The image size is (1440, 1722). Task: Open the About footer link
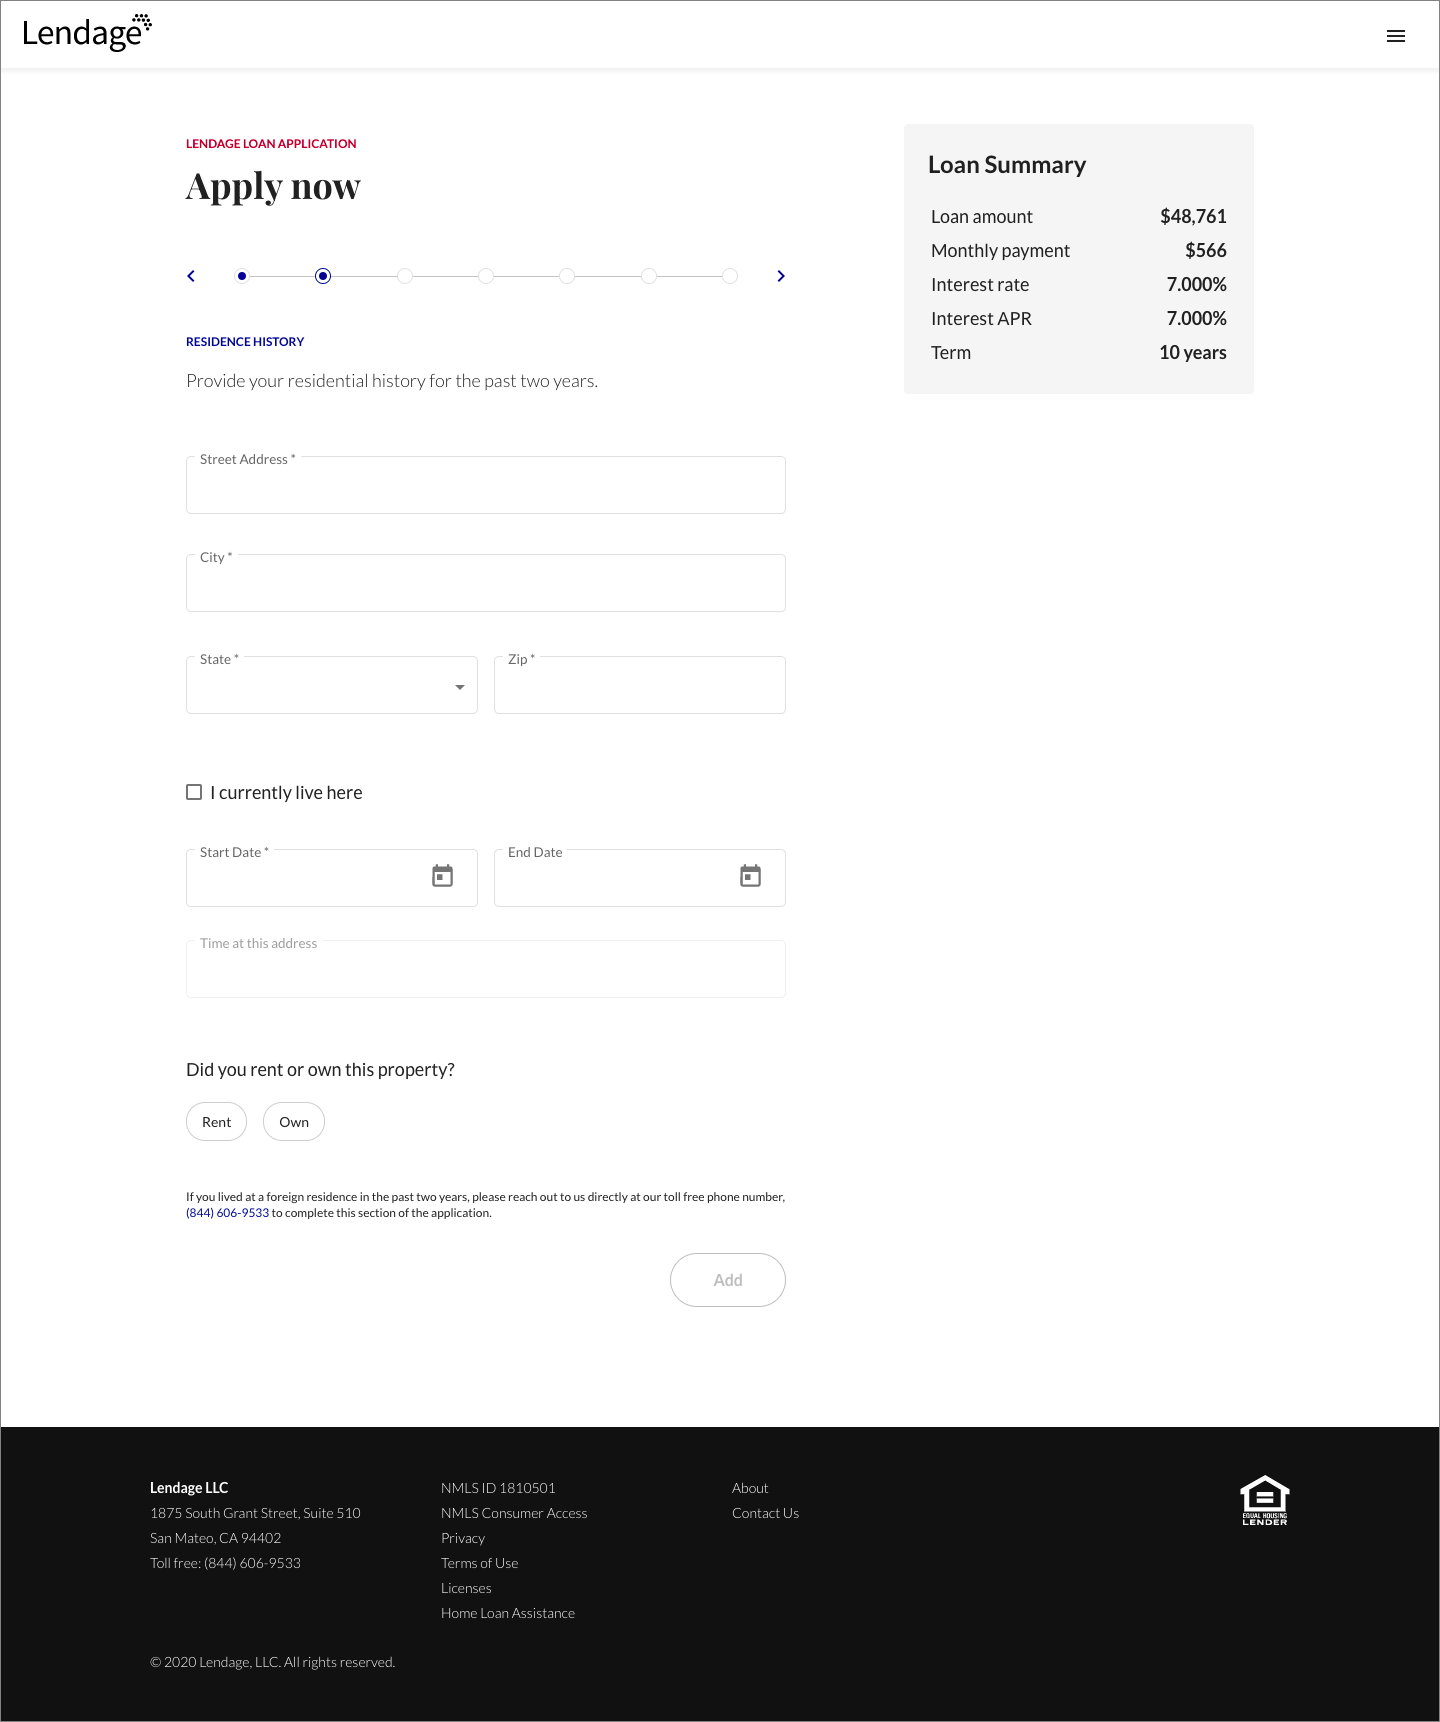[750, 1488]
